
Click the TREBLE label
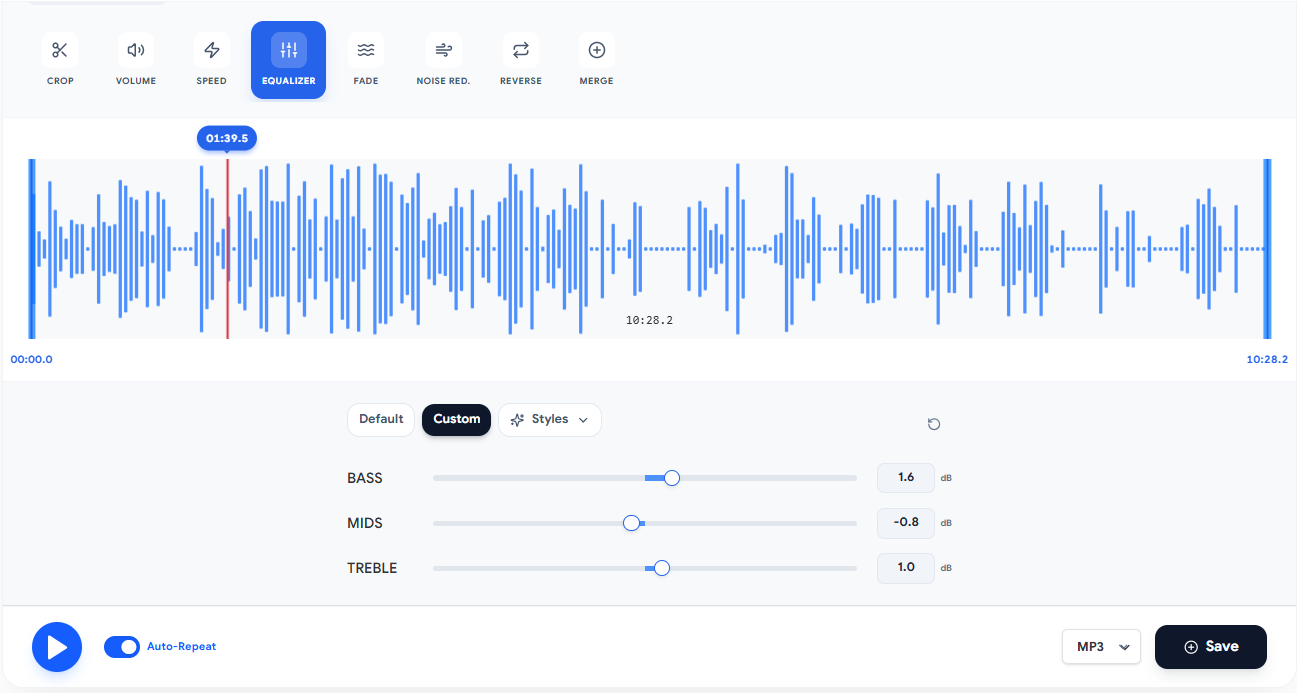click(x=372, y=568)
